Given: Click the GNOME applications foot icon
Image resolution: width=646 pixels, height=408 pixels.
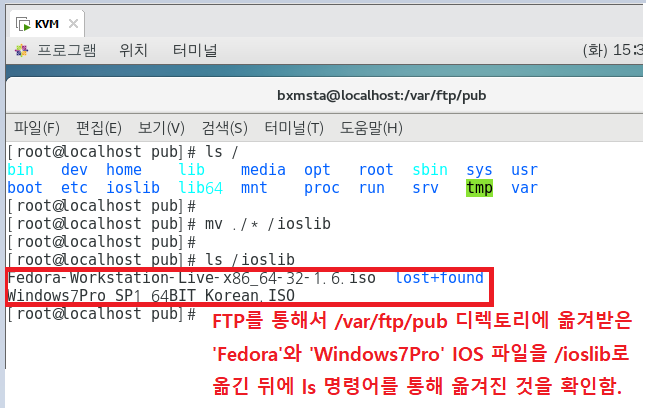Looking at the screenshot, I should point(21,50).
